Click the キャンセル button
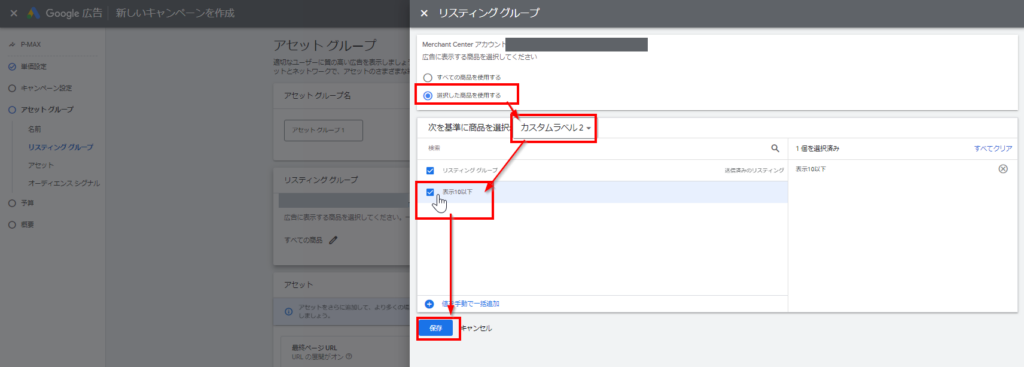Screen dimensions: 1024x367 coord(476,328)
